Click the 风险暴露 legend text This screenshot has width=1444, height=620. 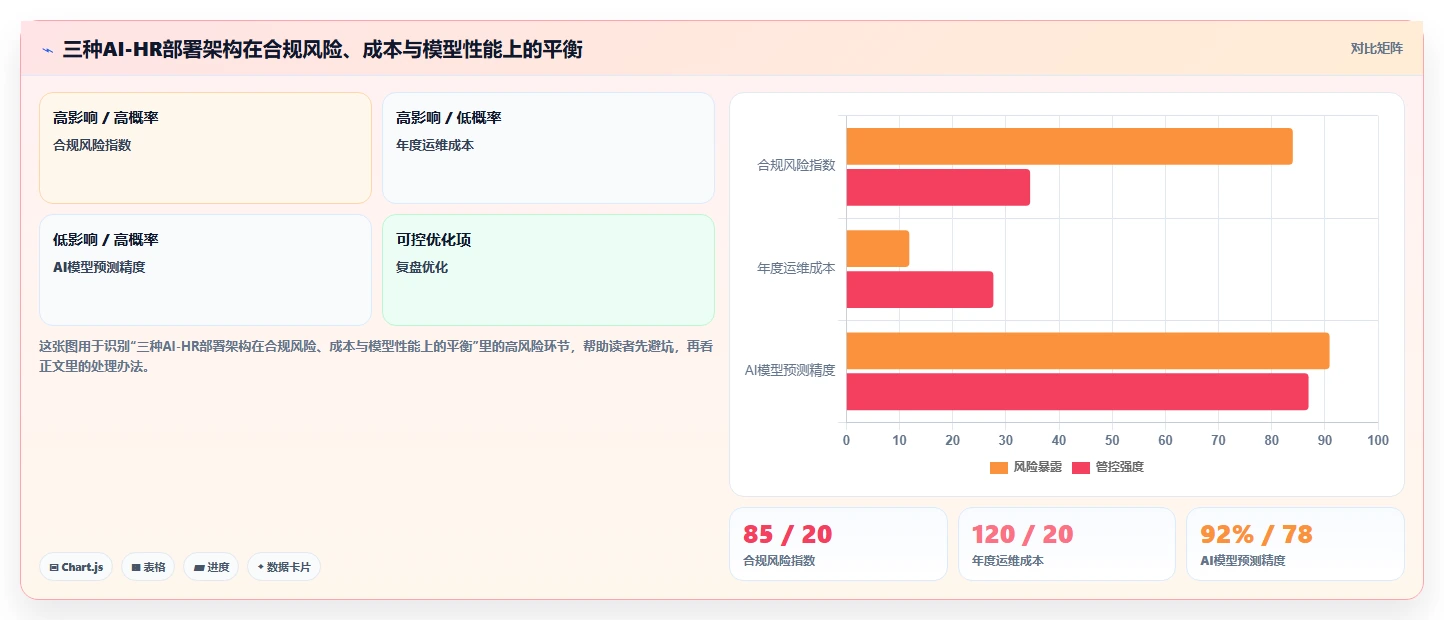(1038, 467)
